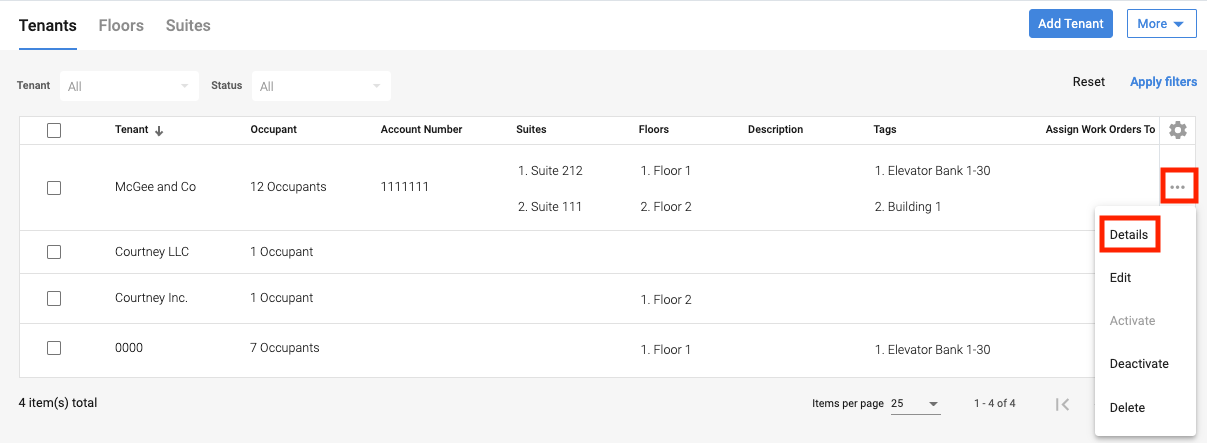Check the Courtney LLC row
Image resolution: width=1207 pixels, height=443 pixels.
tap(54, 252)
